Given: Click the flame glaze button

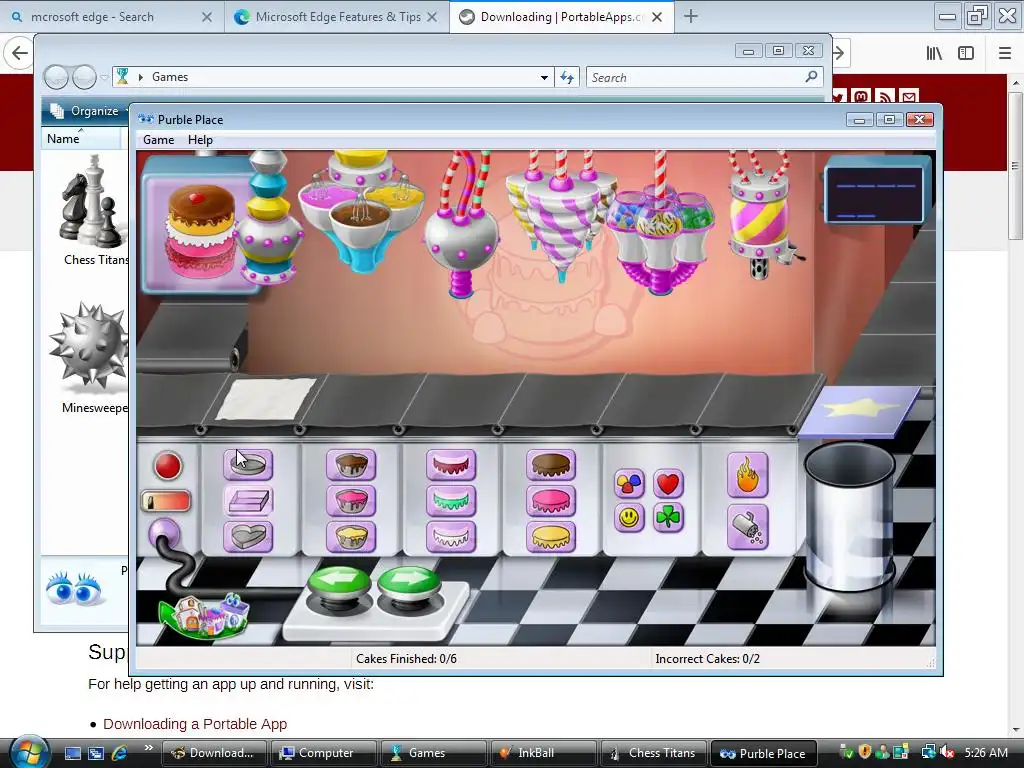Looking at the screenshot, I should tap(747, 475).
